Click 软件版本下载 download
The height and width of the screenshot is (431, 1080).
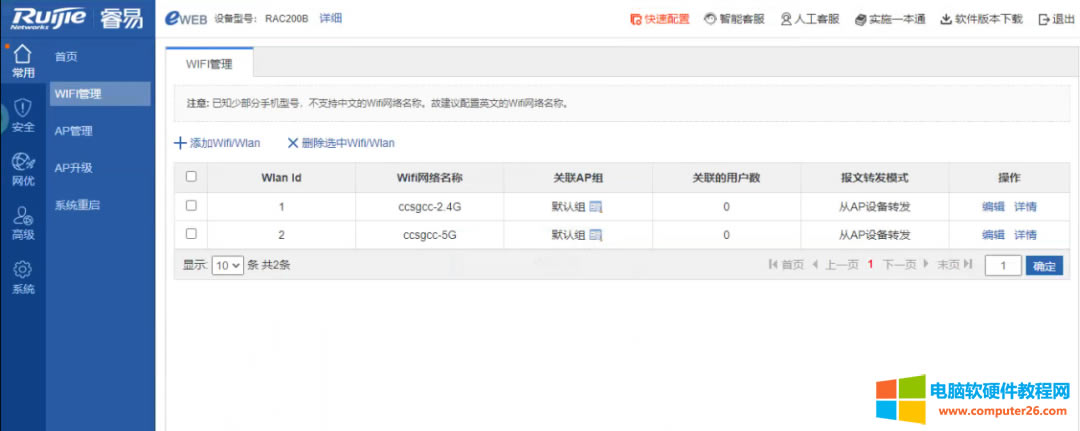point(982,19)
